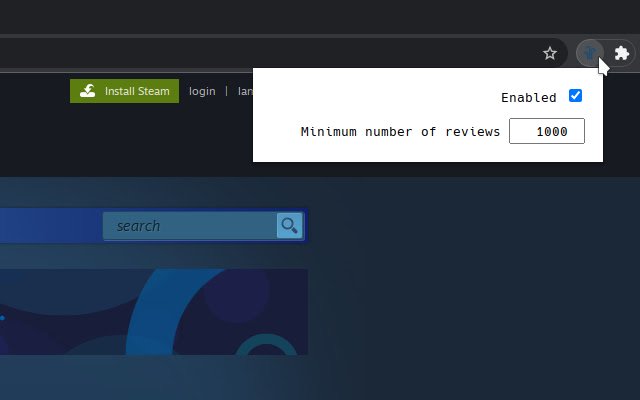Screen dimensions: 640x400
Task: Click the Install Steam button
Action: click(x=124, y=91)
